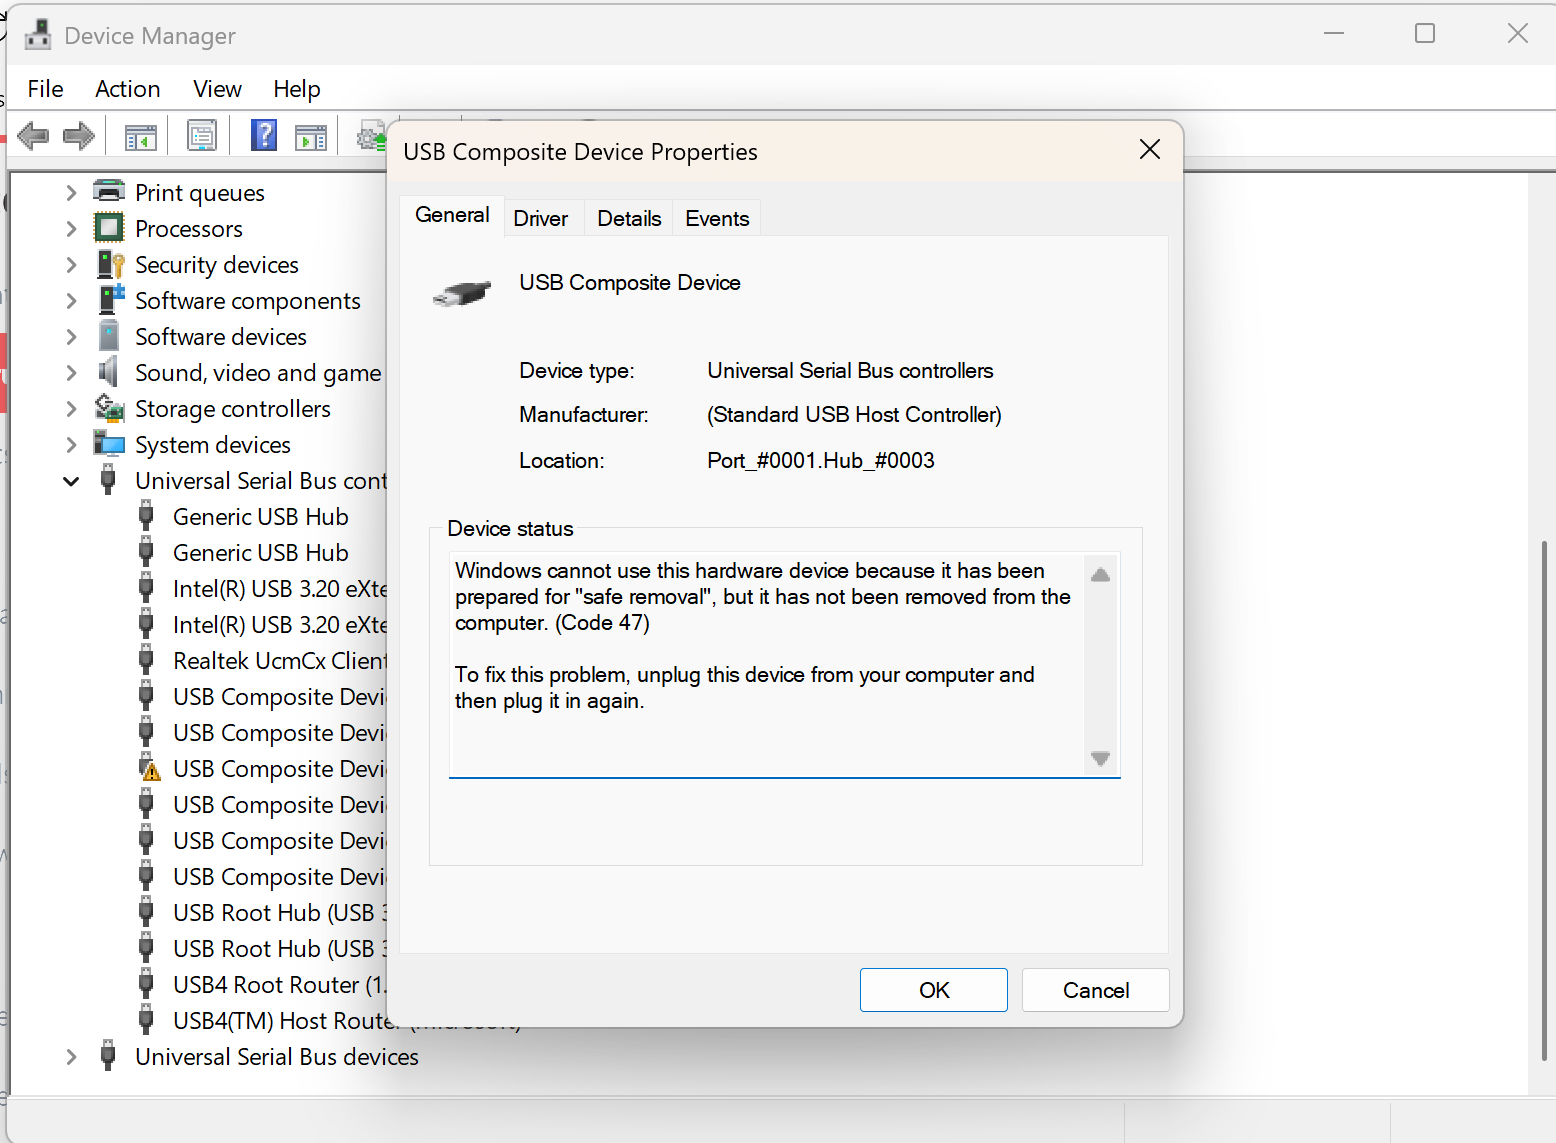Click the Device status scroll up arrow
This screenshot has height=1143, width=1556.
click(1100, 575)
